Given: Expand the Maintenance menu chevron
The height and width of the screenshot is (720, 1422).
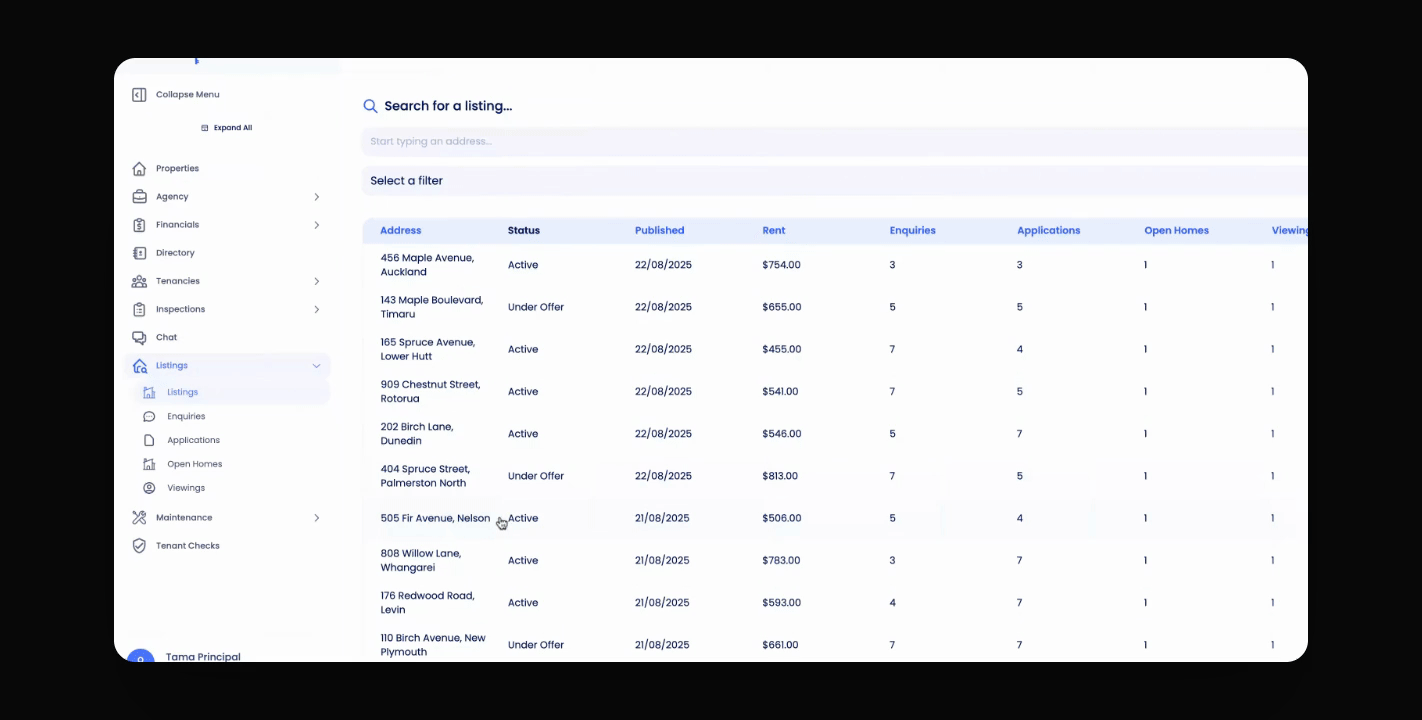Looking at the screenshot, I should click(316, 518).
